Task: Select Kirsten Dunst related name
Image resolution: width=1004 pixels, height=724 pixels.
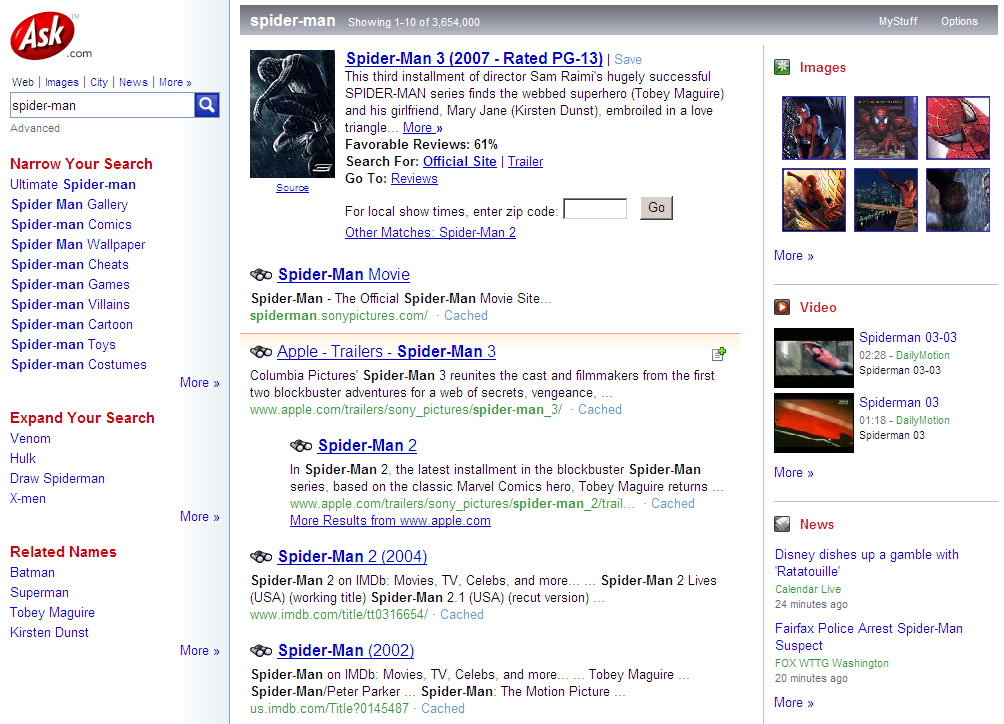Action: click(x=49, y=632)
